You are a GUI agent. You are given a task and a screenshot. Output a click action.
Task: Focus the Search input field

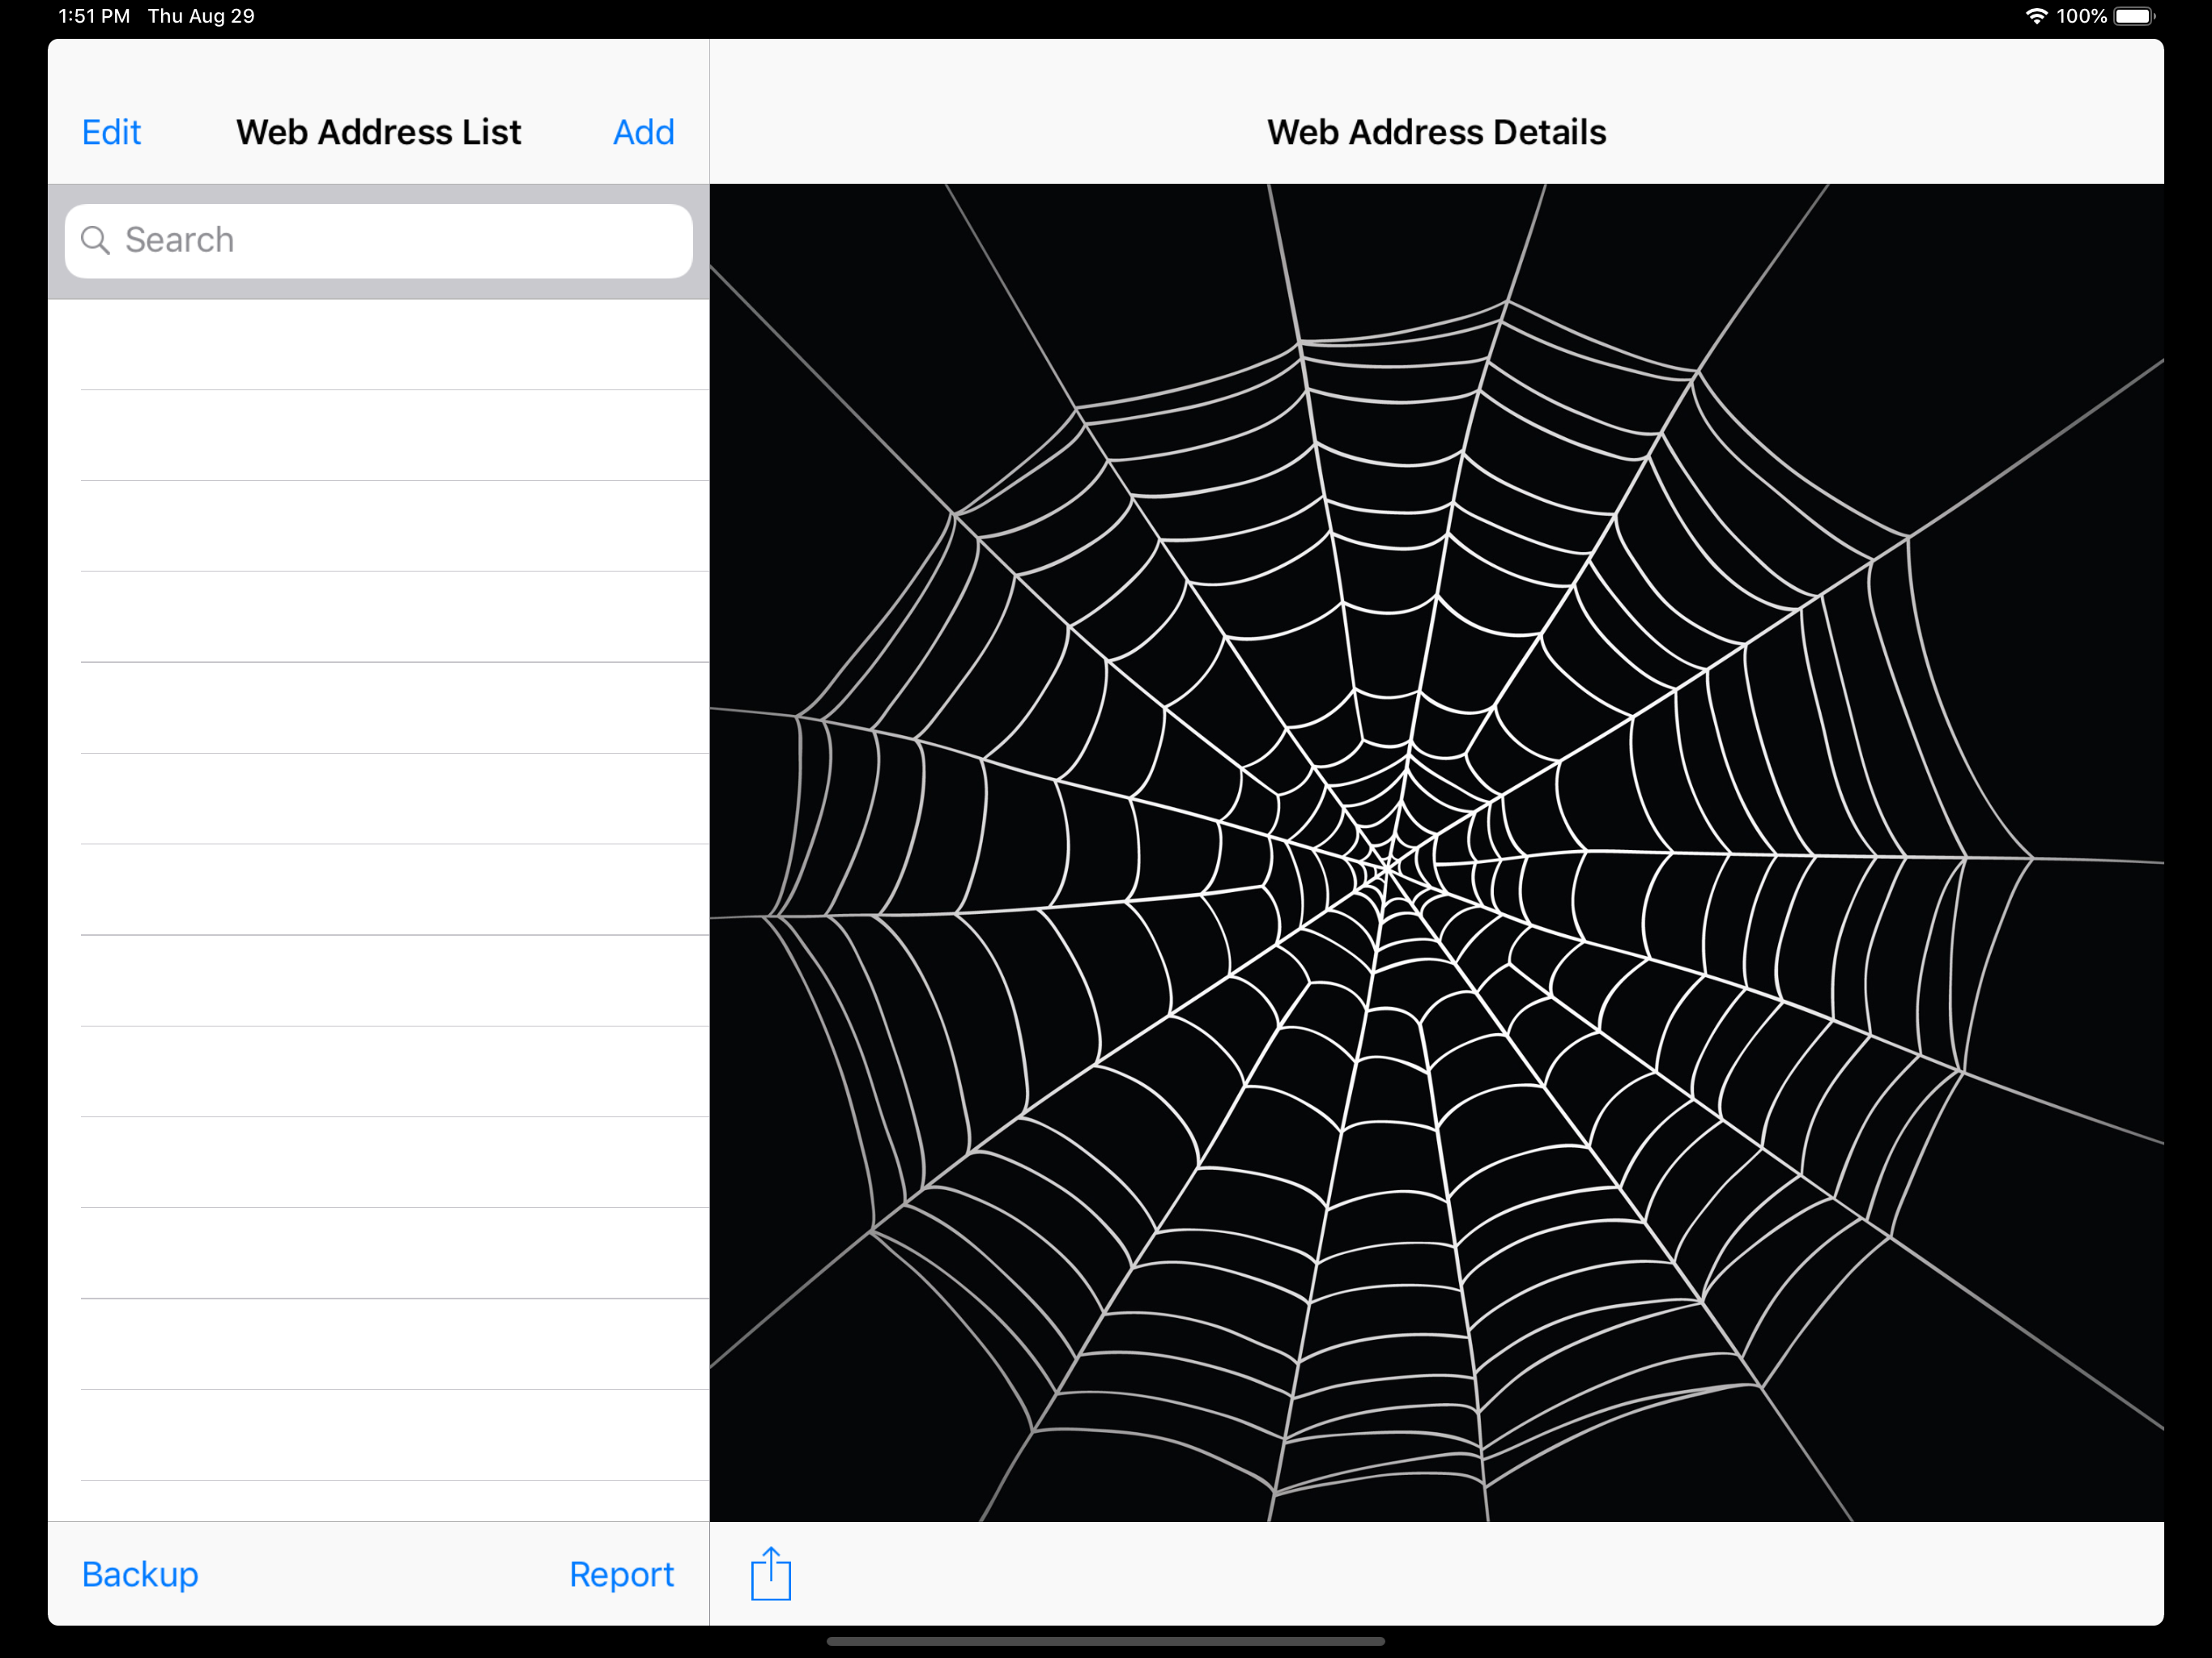pyautogui.click(x=400, y=241)
